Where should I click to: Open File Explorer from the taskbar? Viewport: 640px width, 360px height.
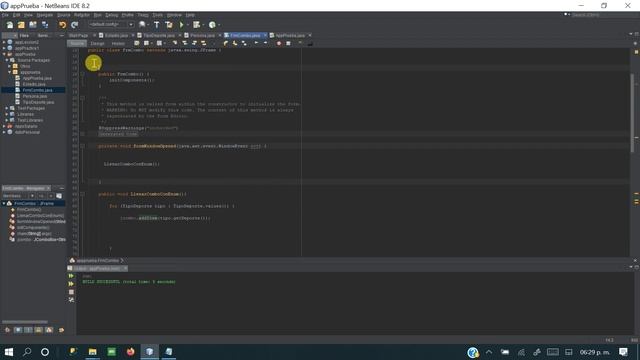[x=93, y=351]
